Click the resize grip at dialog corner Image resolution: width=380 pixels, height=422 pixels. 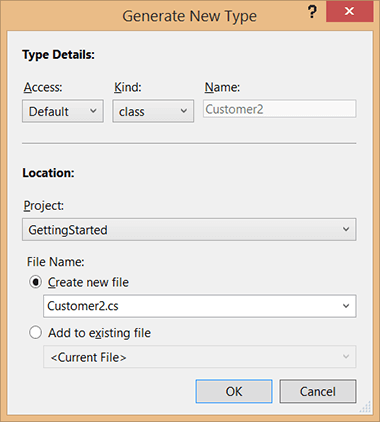[366, 407]
